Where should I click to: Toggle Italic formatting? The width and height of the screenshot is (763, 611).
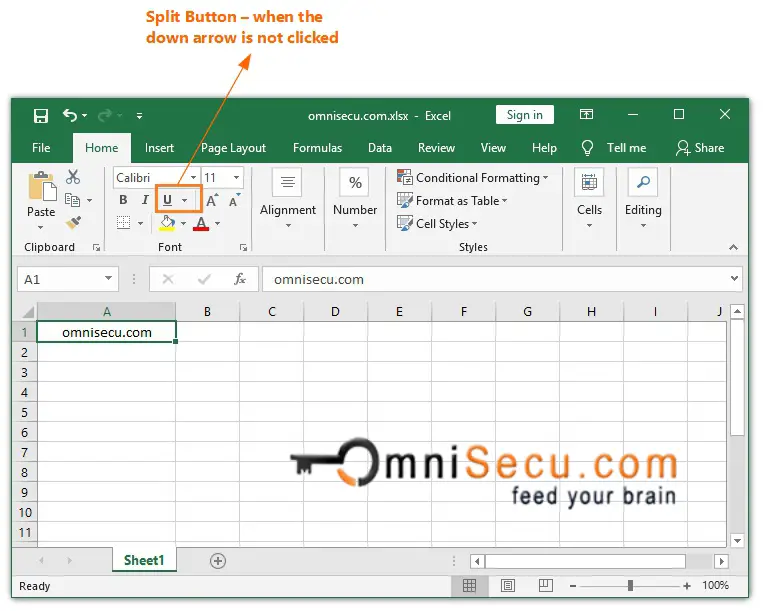(145, 200)
